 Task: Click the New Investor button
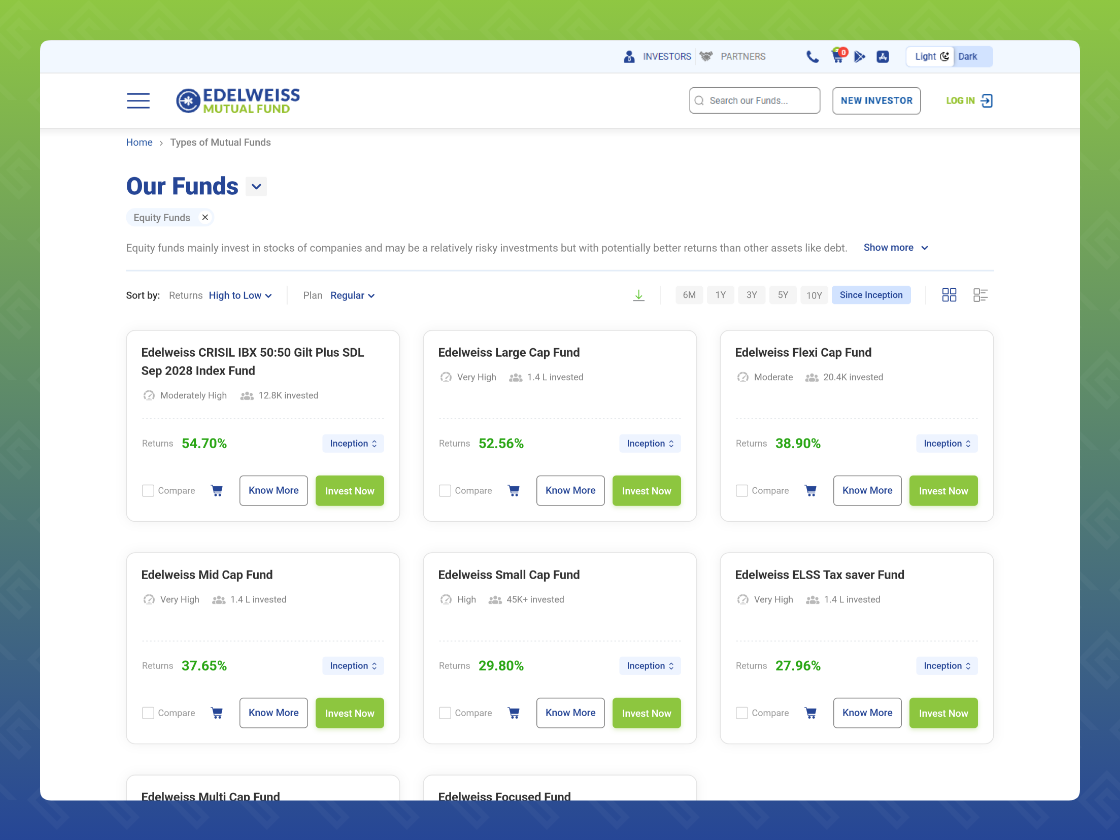[876, 101]
